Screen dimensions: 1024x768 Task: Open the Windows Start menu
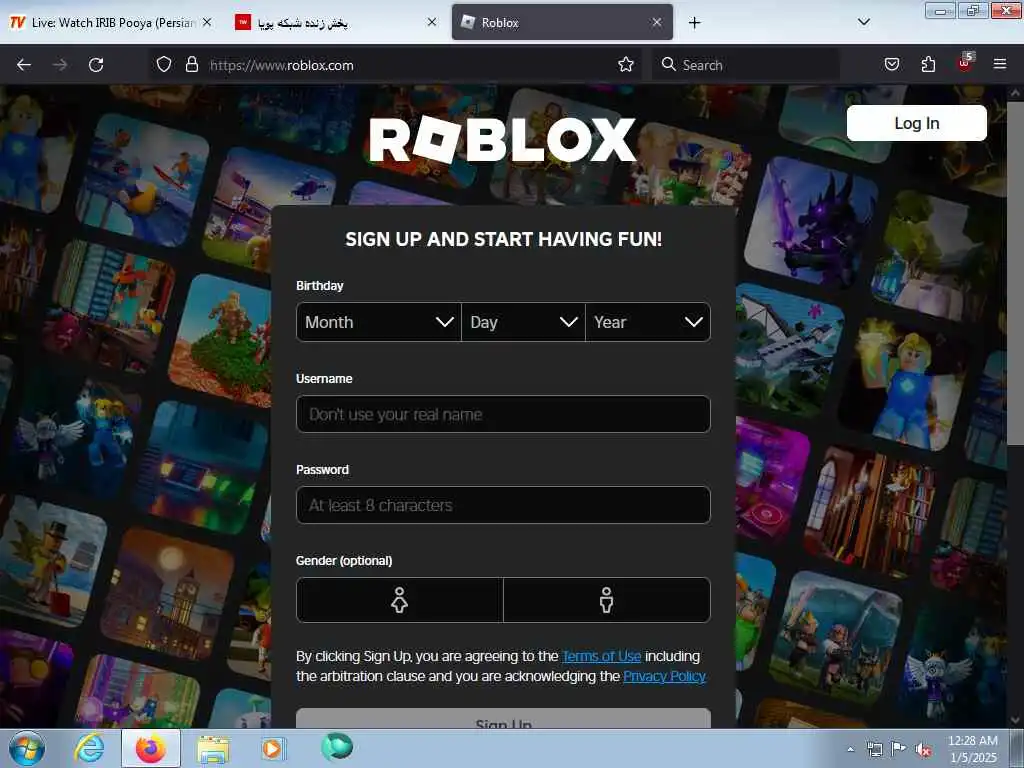27,748
